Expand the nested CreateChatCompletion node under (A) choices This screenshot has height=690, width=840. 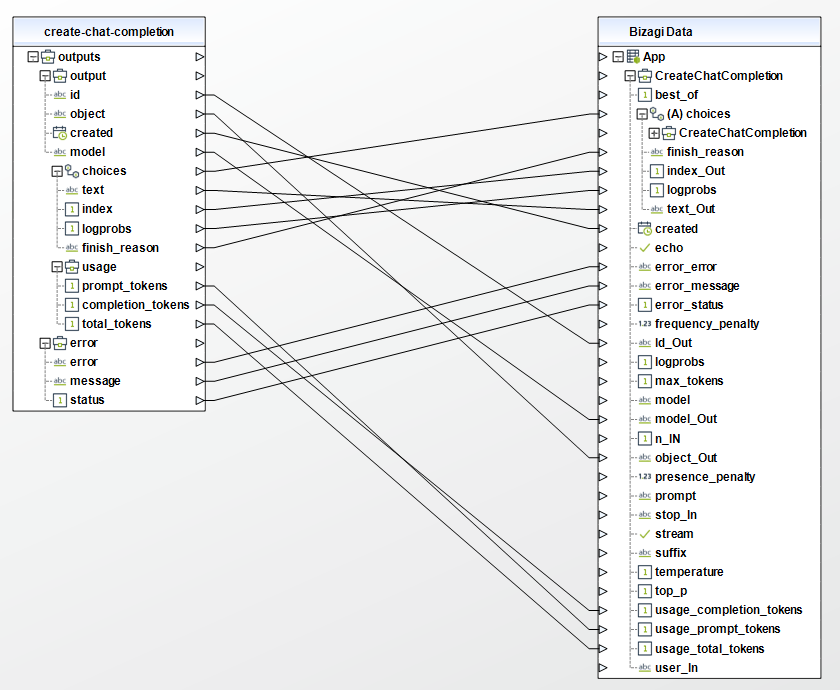tap(654, 133)
